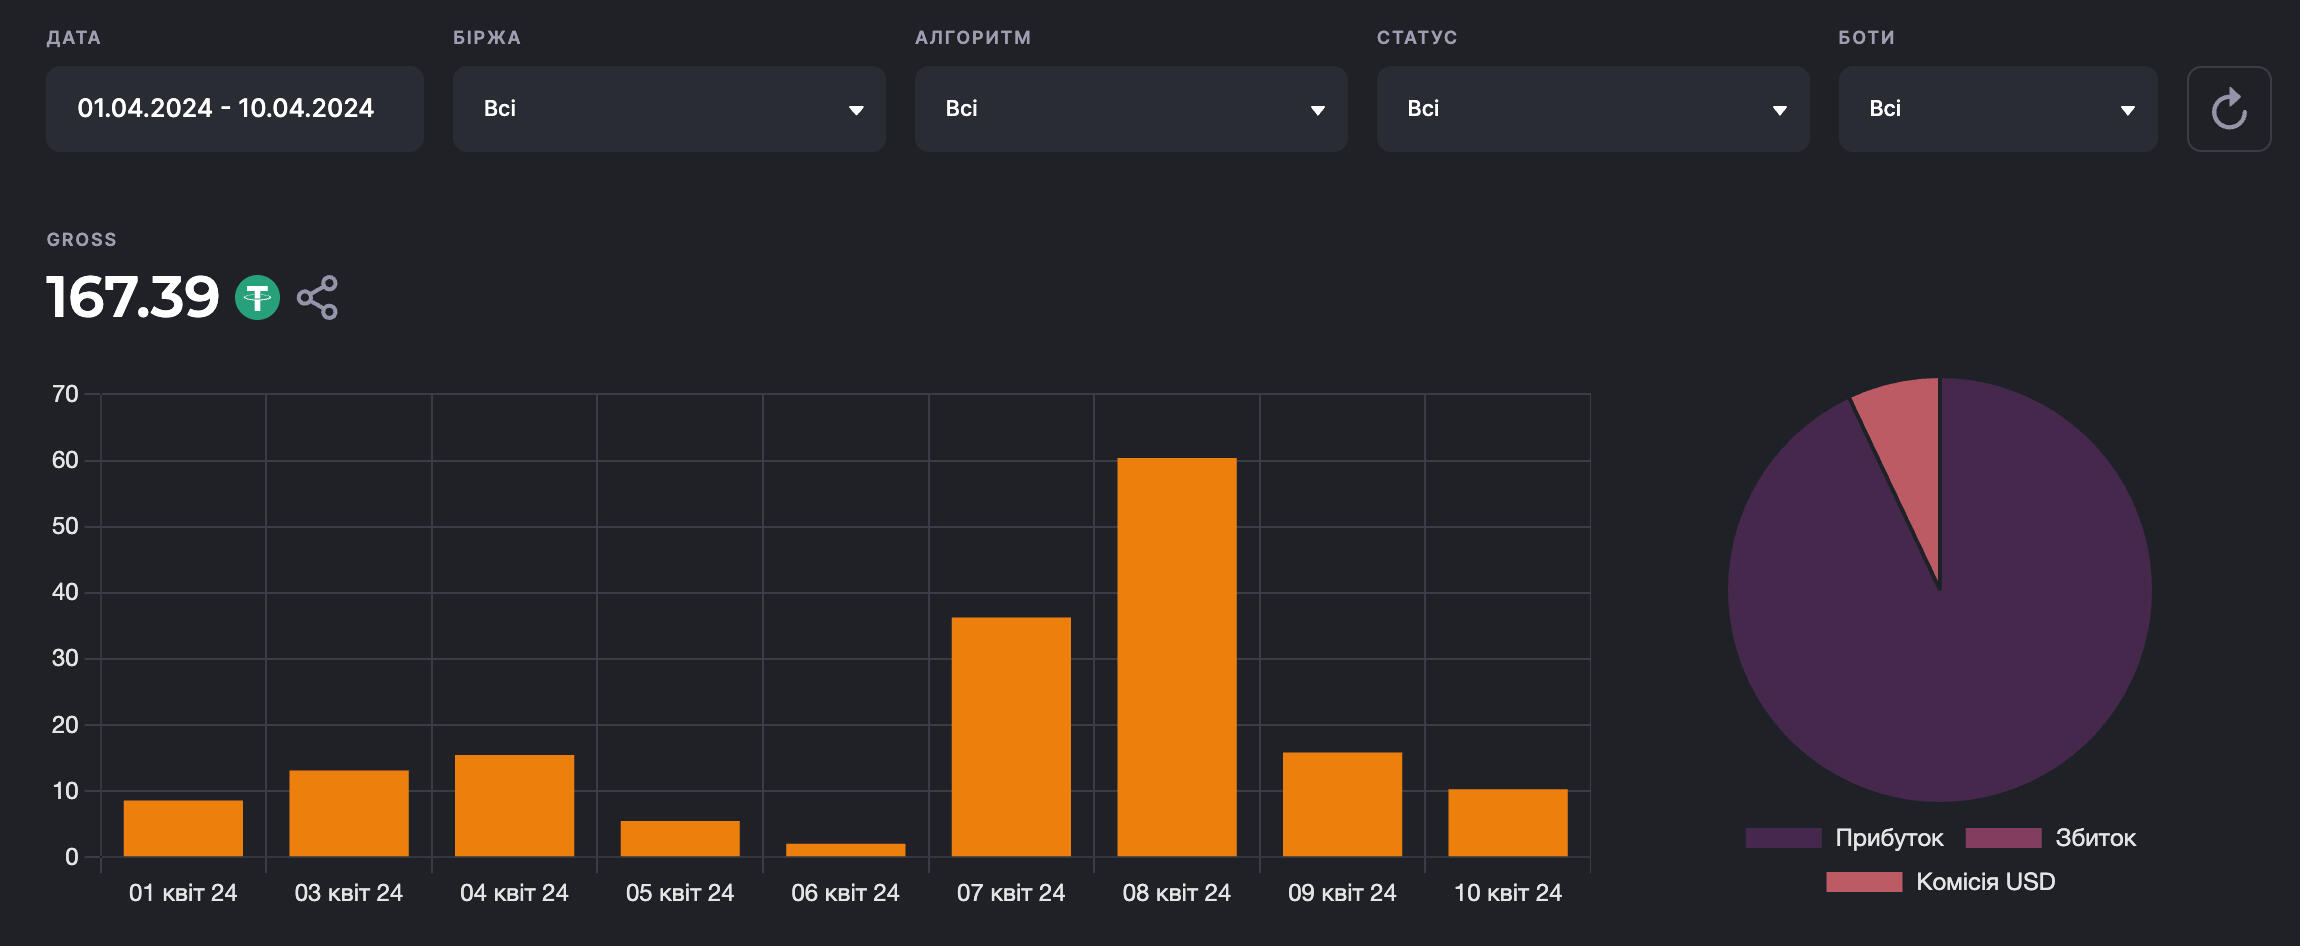Click the АЛГОРИТМ filter label

tap(973, 38)
